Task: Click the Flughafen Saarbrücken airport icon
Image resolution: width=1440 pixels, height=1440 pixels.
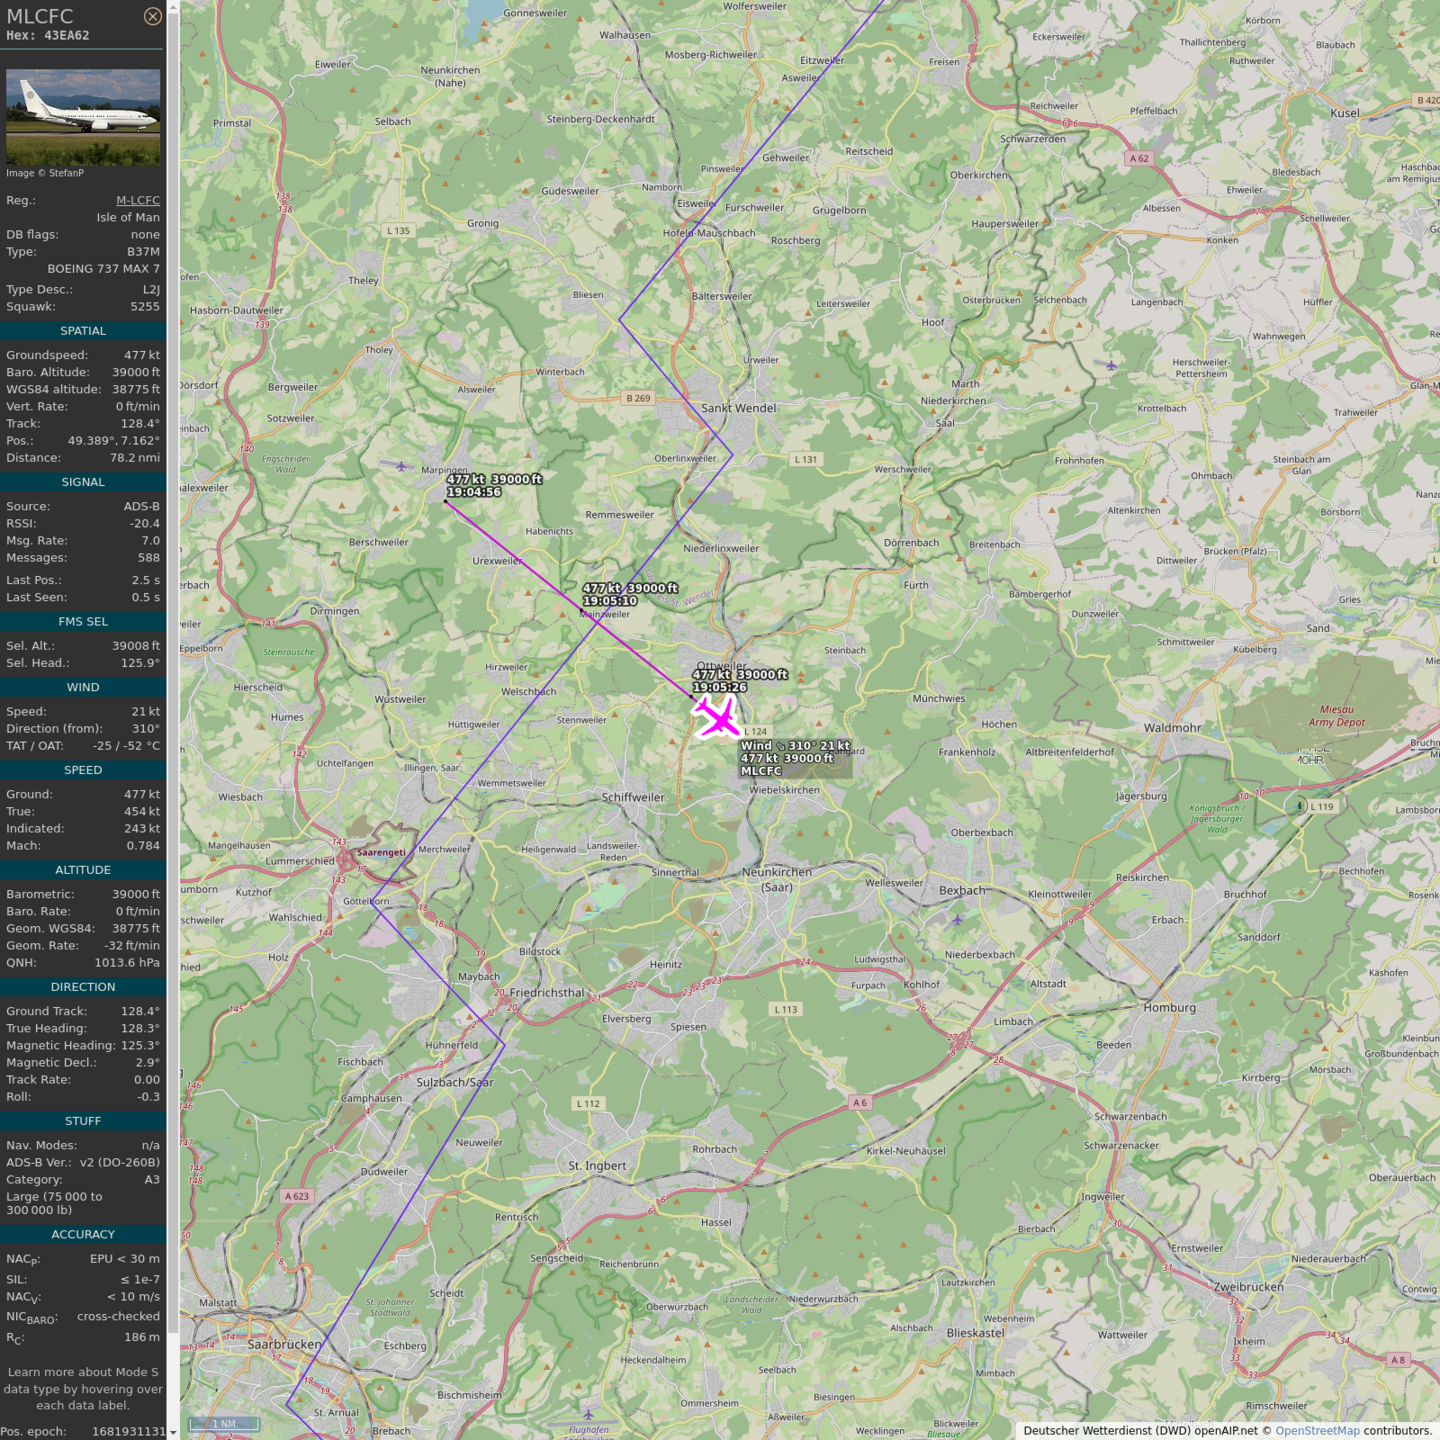Action: pyautogui.click(x=588, y=1414)
